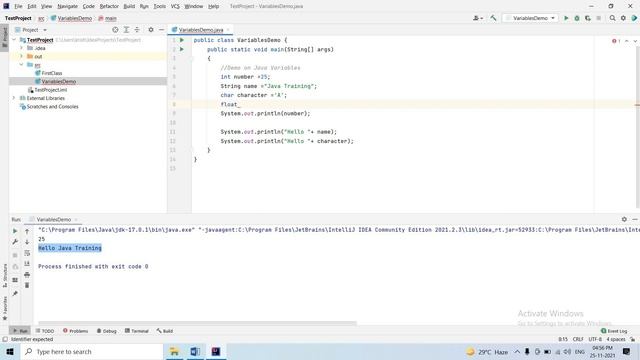Open File Explorer from taskbar

tap(174, 351)
